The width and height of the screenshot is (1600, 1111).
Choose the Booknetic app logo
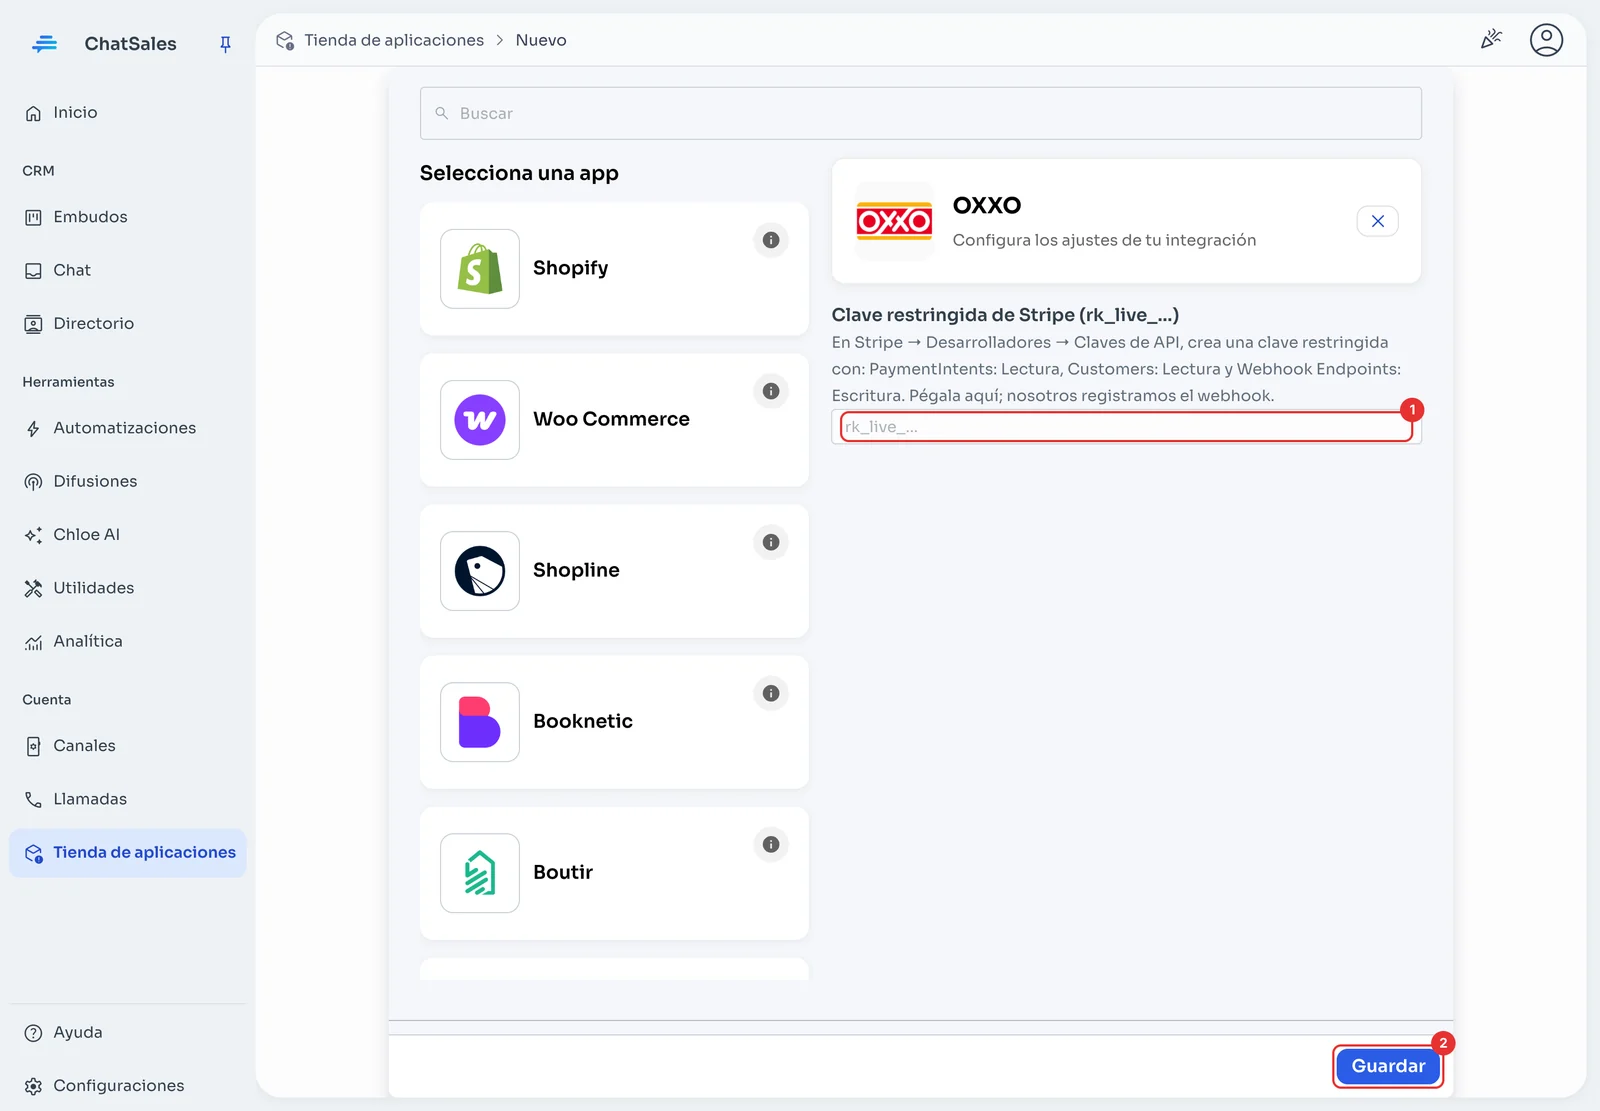tap(480, 722)
